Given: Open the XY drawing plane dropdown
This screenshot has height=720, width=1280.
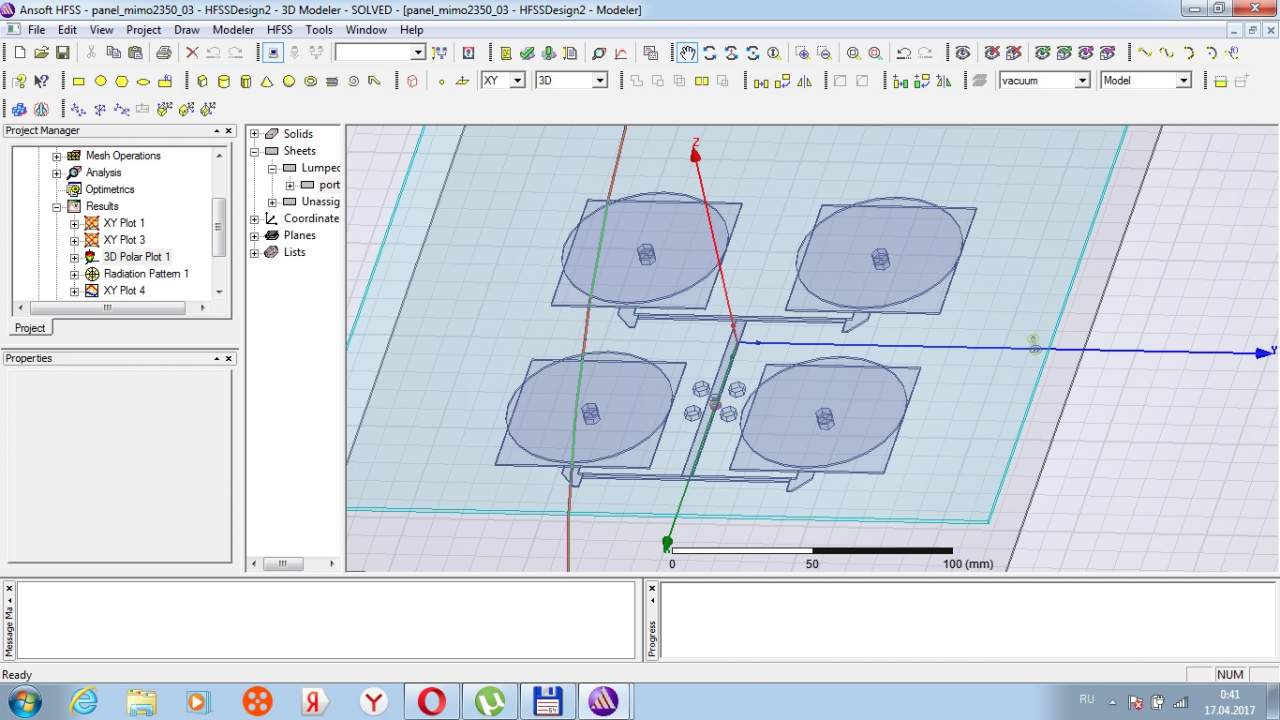Looking at the screenshot, I should pos(517,81).
